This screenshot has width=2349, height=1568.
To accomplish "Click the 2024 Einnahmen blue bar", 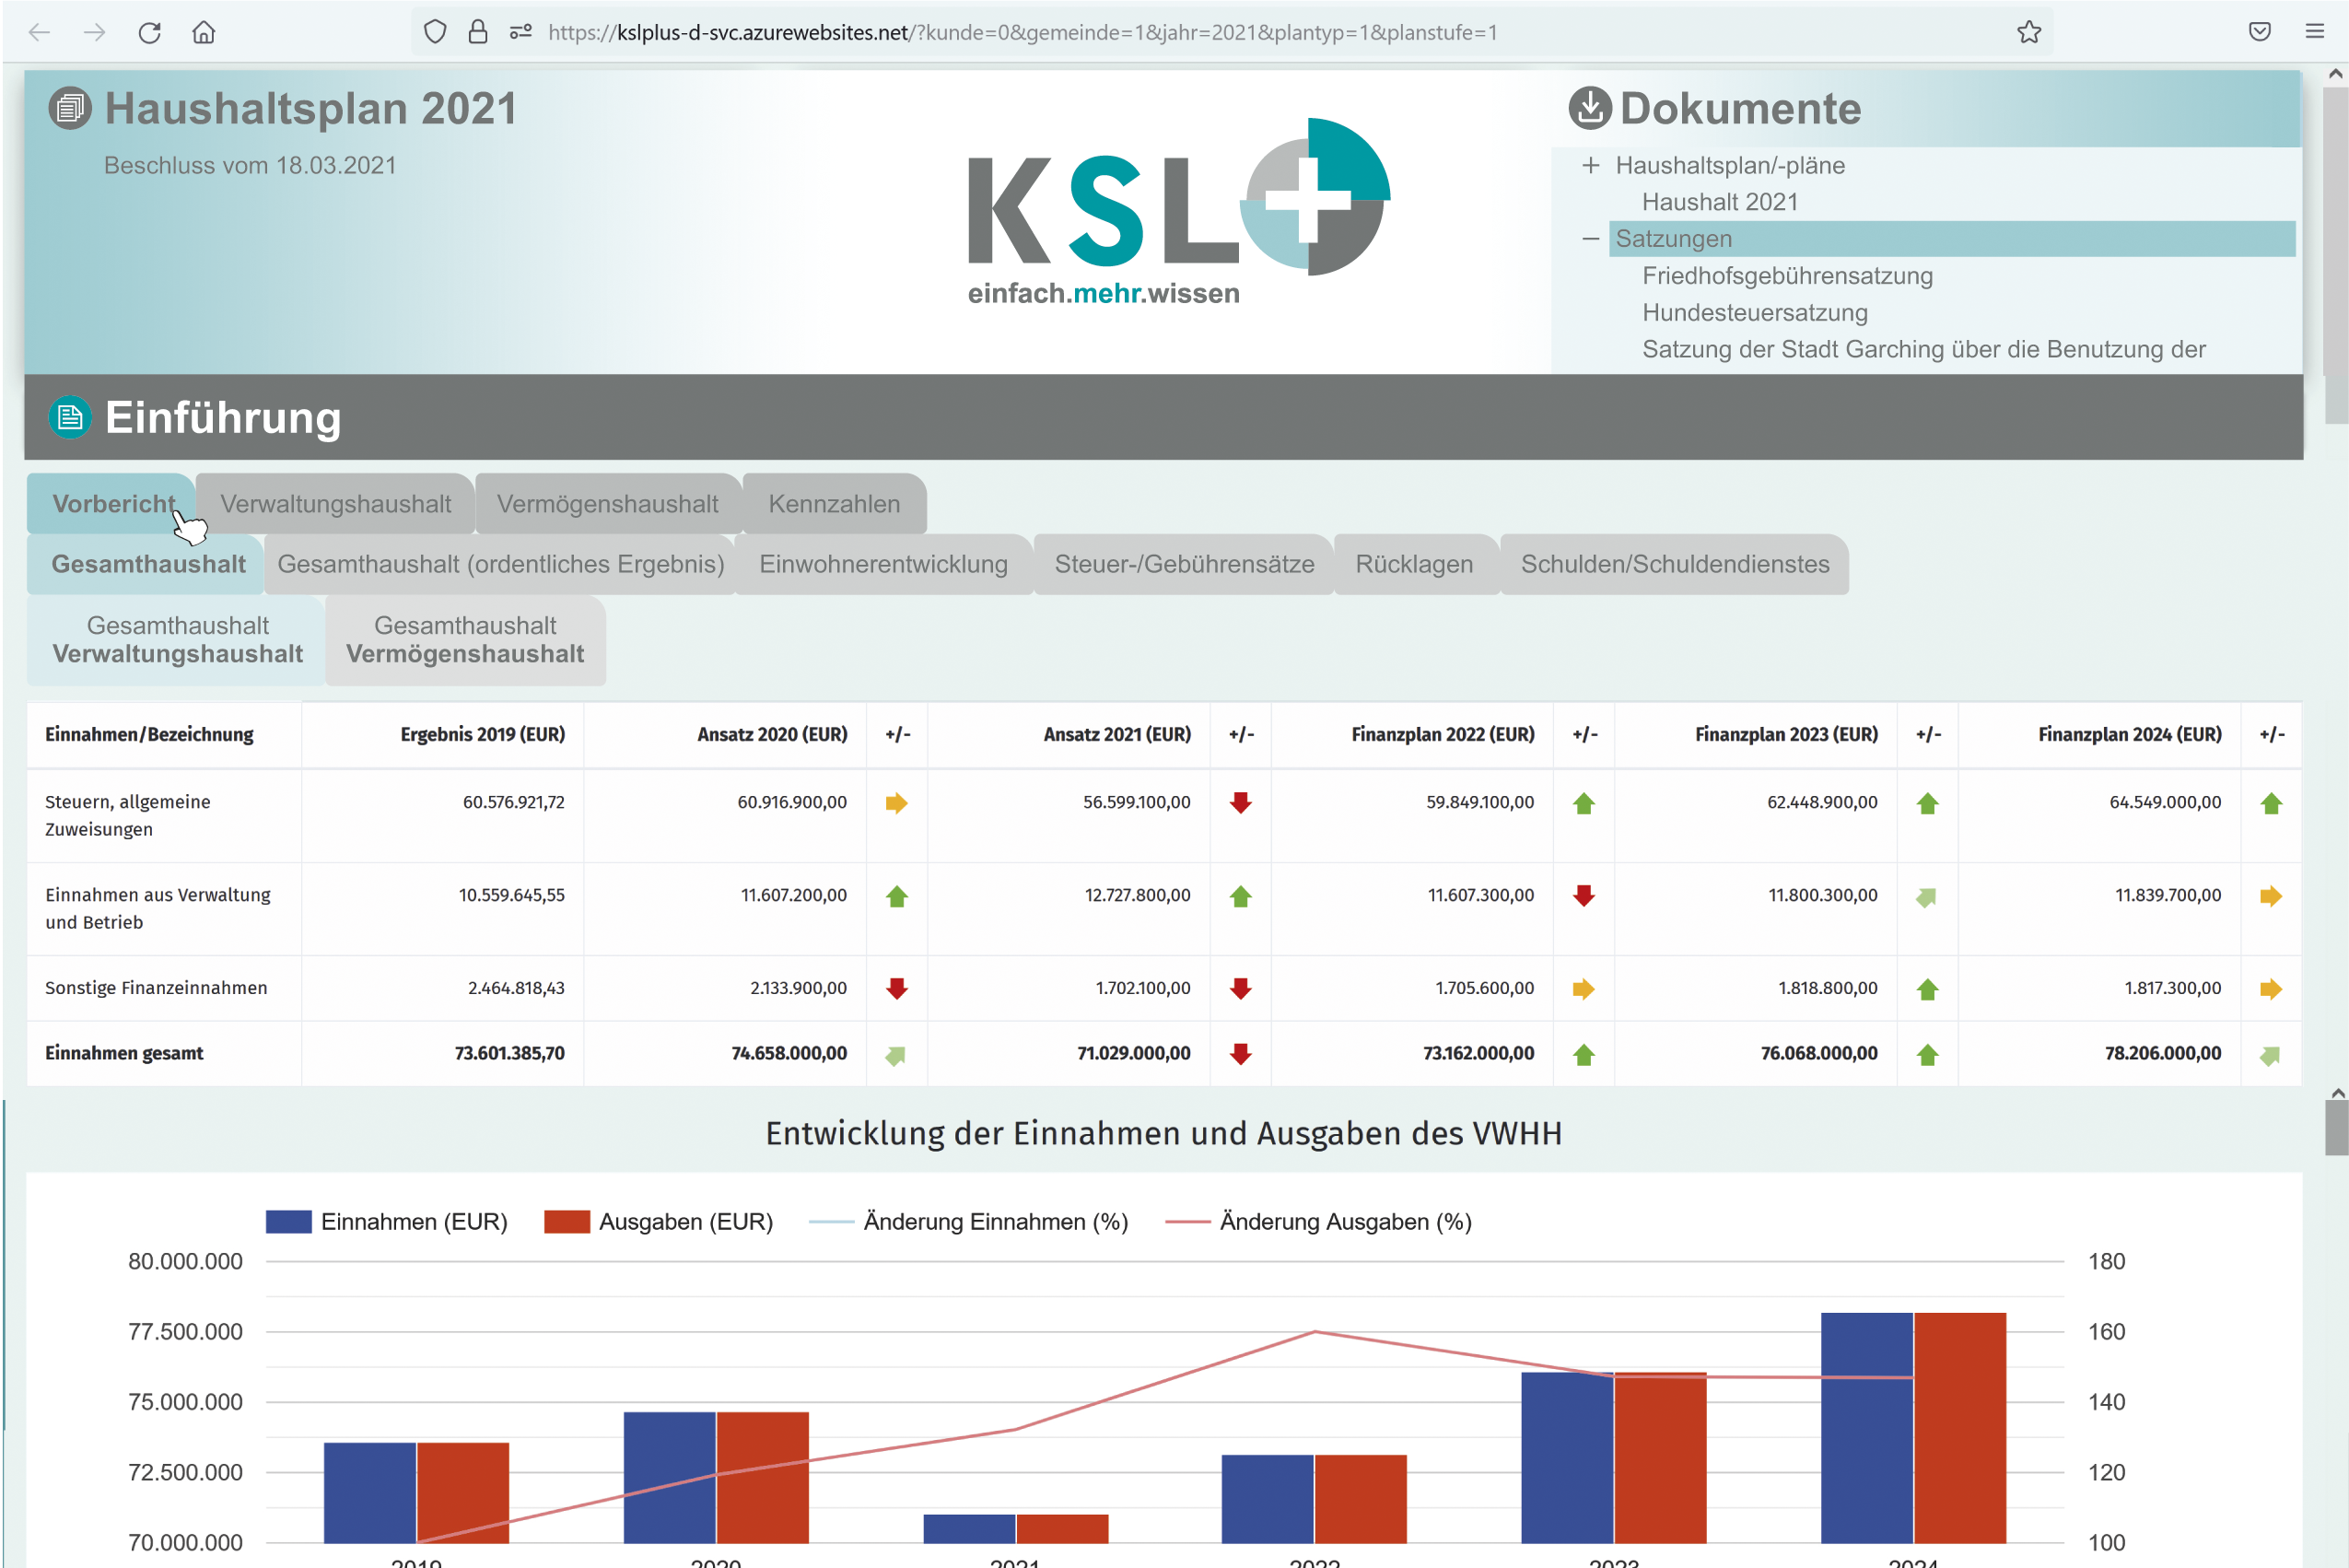I will [1866, 1428].
